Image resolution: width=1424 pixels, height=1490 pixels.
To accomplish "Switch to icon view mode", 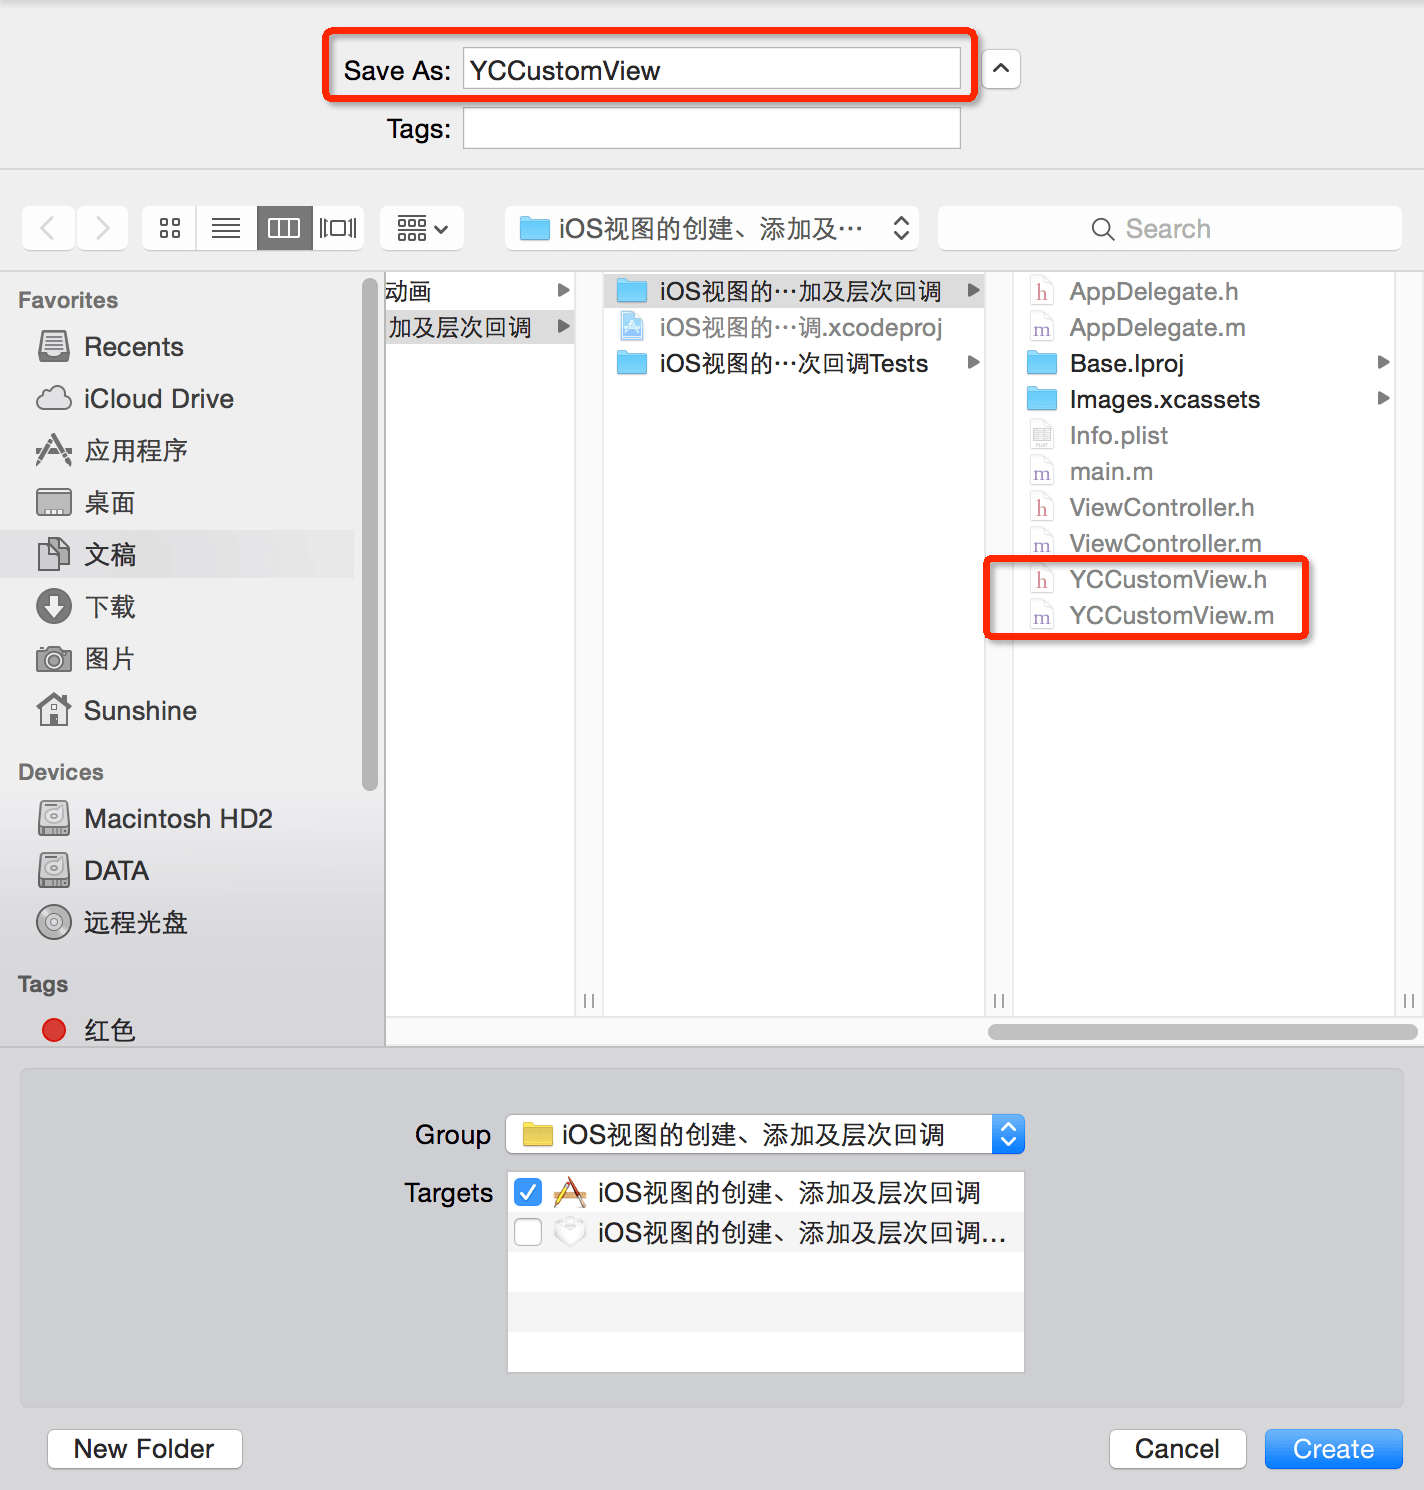I will [x=170, y=228].
